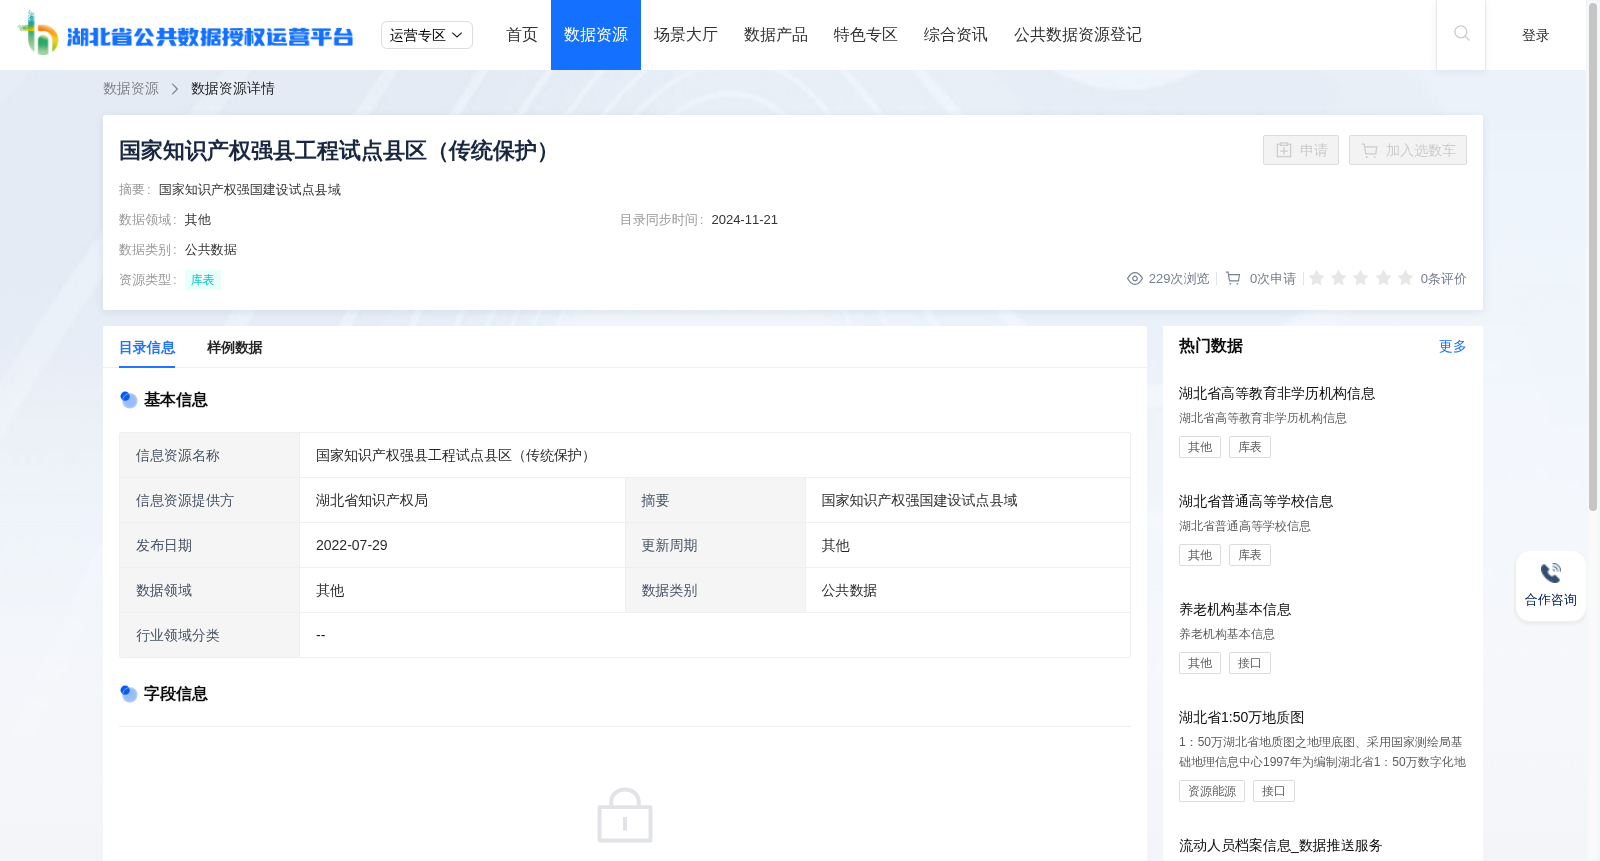
Task: Click the blue dot icon beside 字段信息
Action: pyautogui.click(x=128, y=694)
